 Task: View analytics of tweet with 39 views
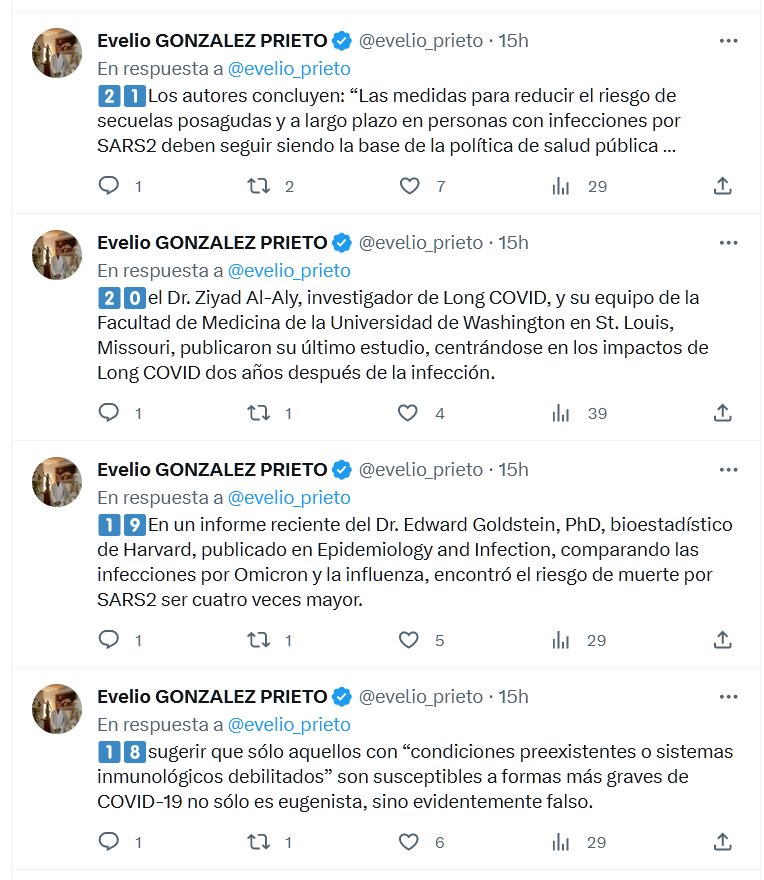(x=562, y=413)
